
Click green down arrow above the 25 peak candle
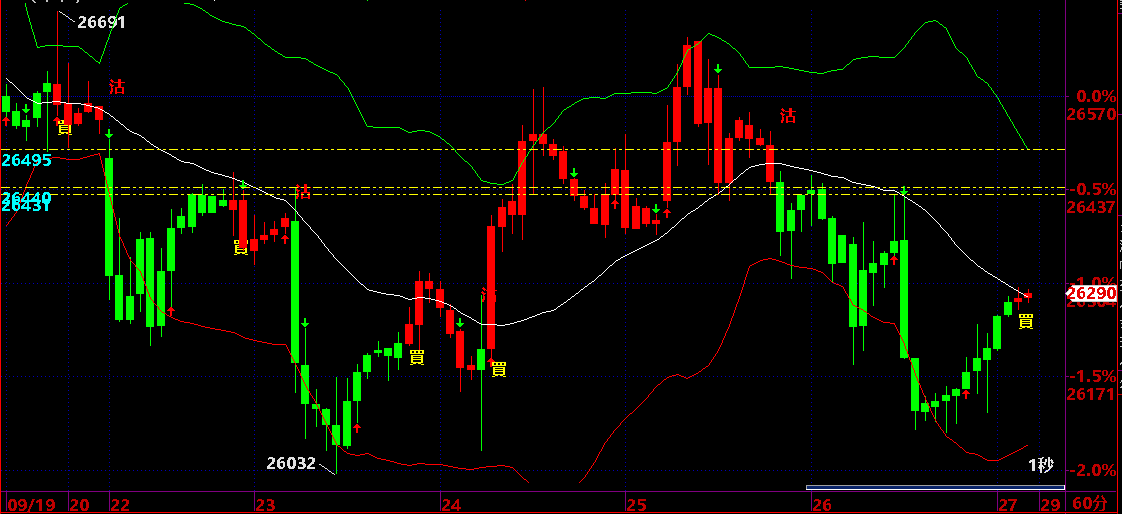point(717,69)
